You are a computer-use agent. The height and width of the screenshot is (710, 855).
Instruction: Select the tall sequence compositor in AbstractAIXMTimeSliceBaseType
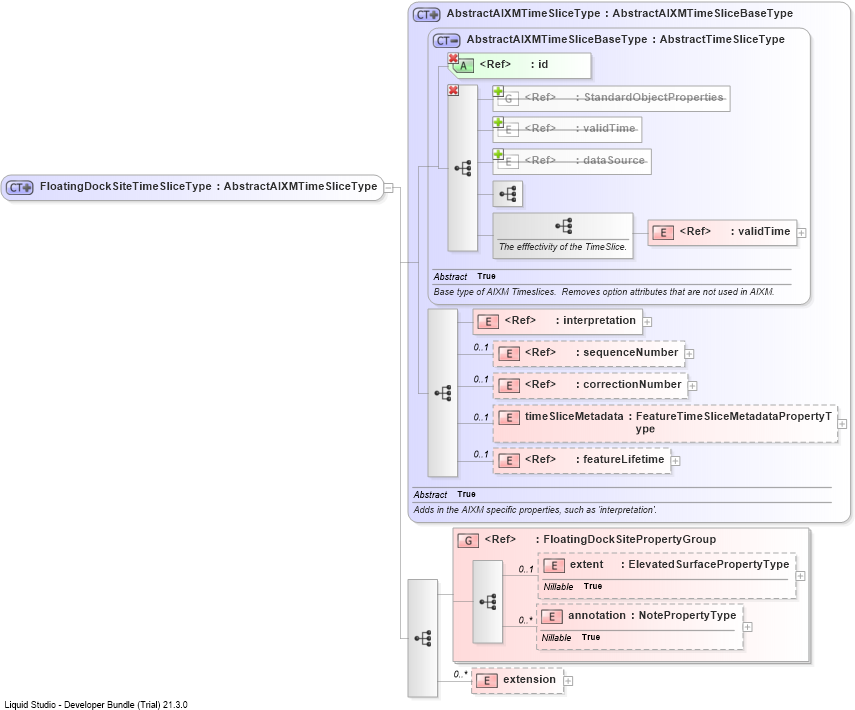462,168
